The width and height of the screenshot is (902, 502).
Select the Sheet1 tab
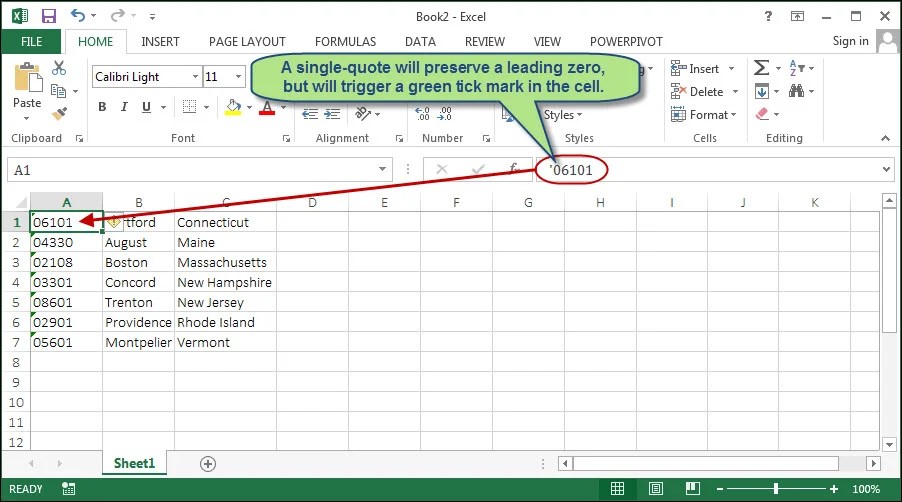pyautogui.click(x=134, y=463)
